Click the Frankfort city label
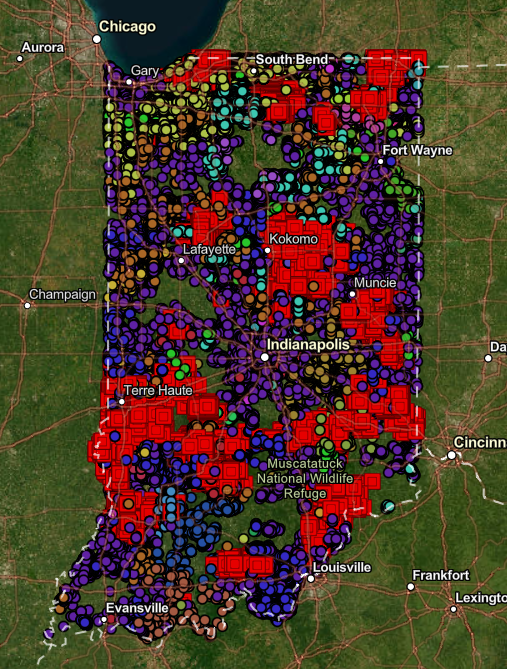 [x=441, y=575]
